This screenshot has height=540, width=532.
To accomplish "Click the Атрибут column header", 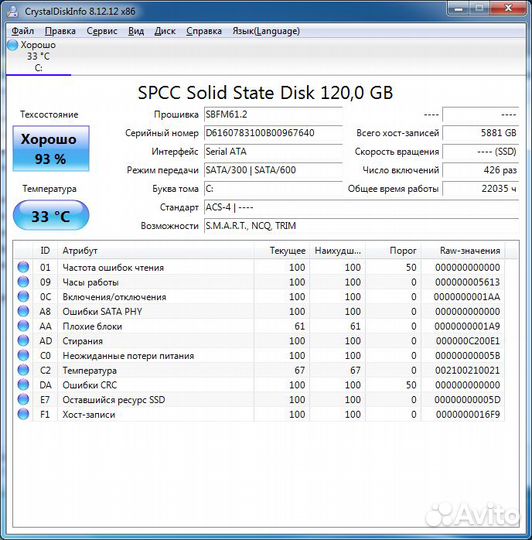I will pos(156,251).
